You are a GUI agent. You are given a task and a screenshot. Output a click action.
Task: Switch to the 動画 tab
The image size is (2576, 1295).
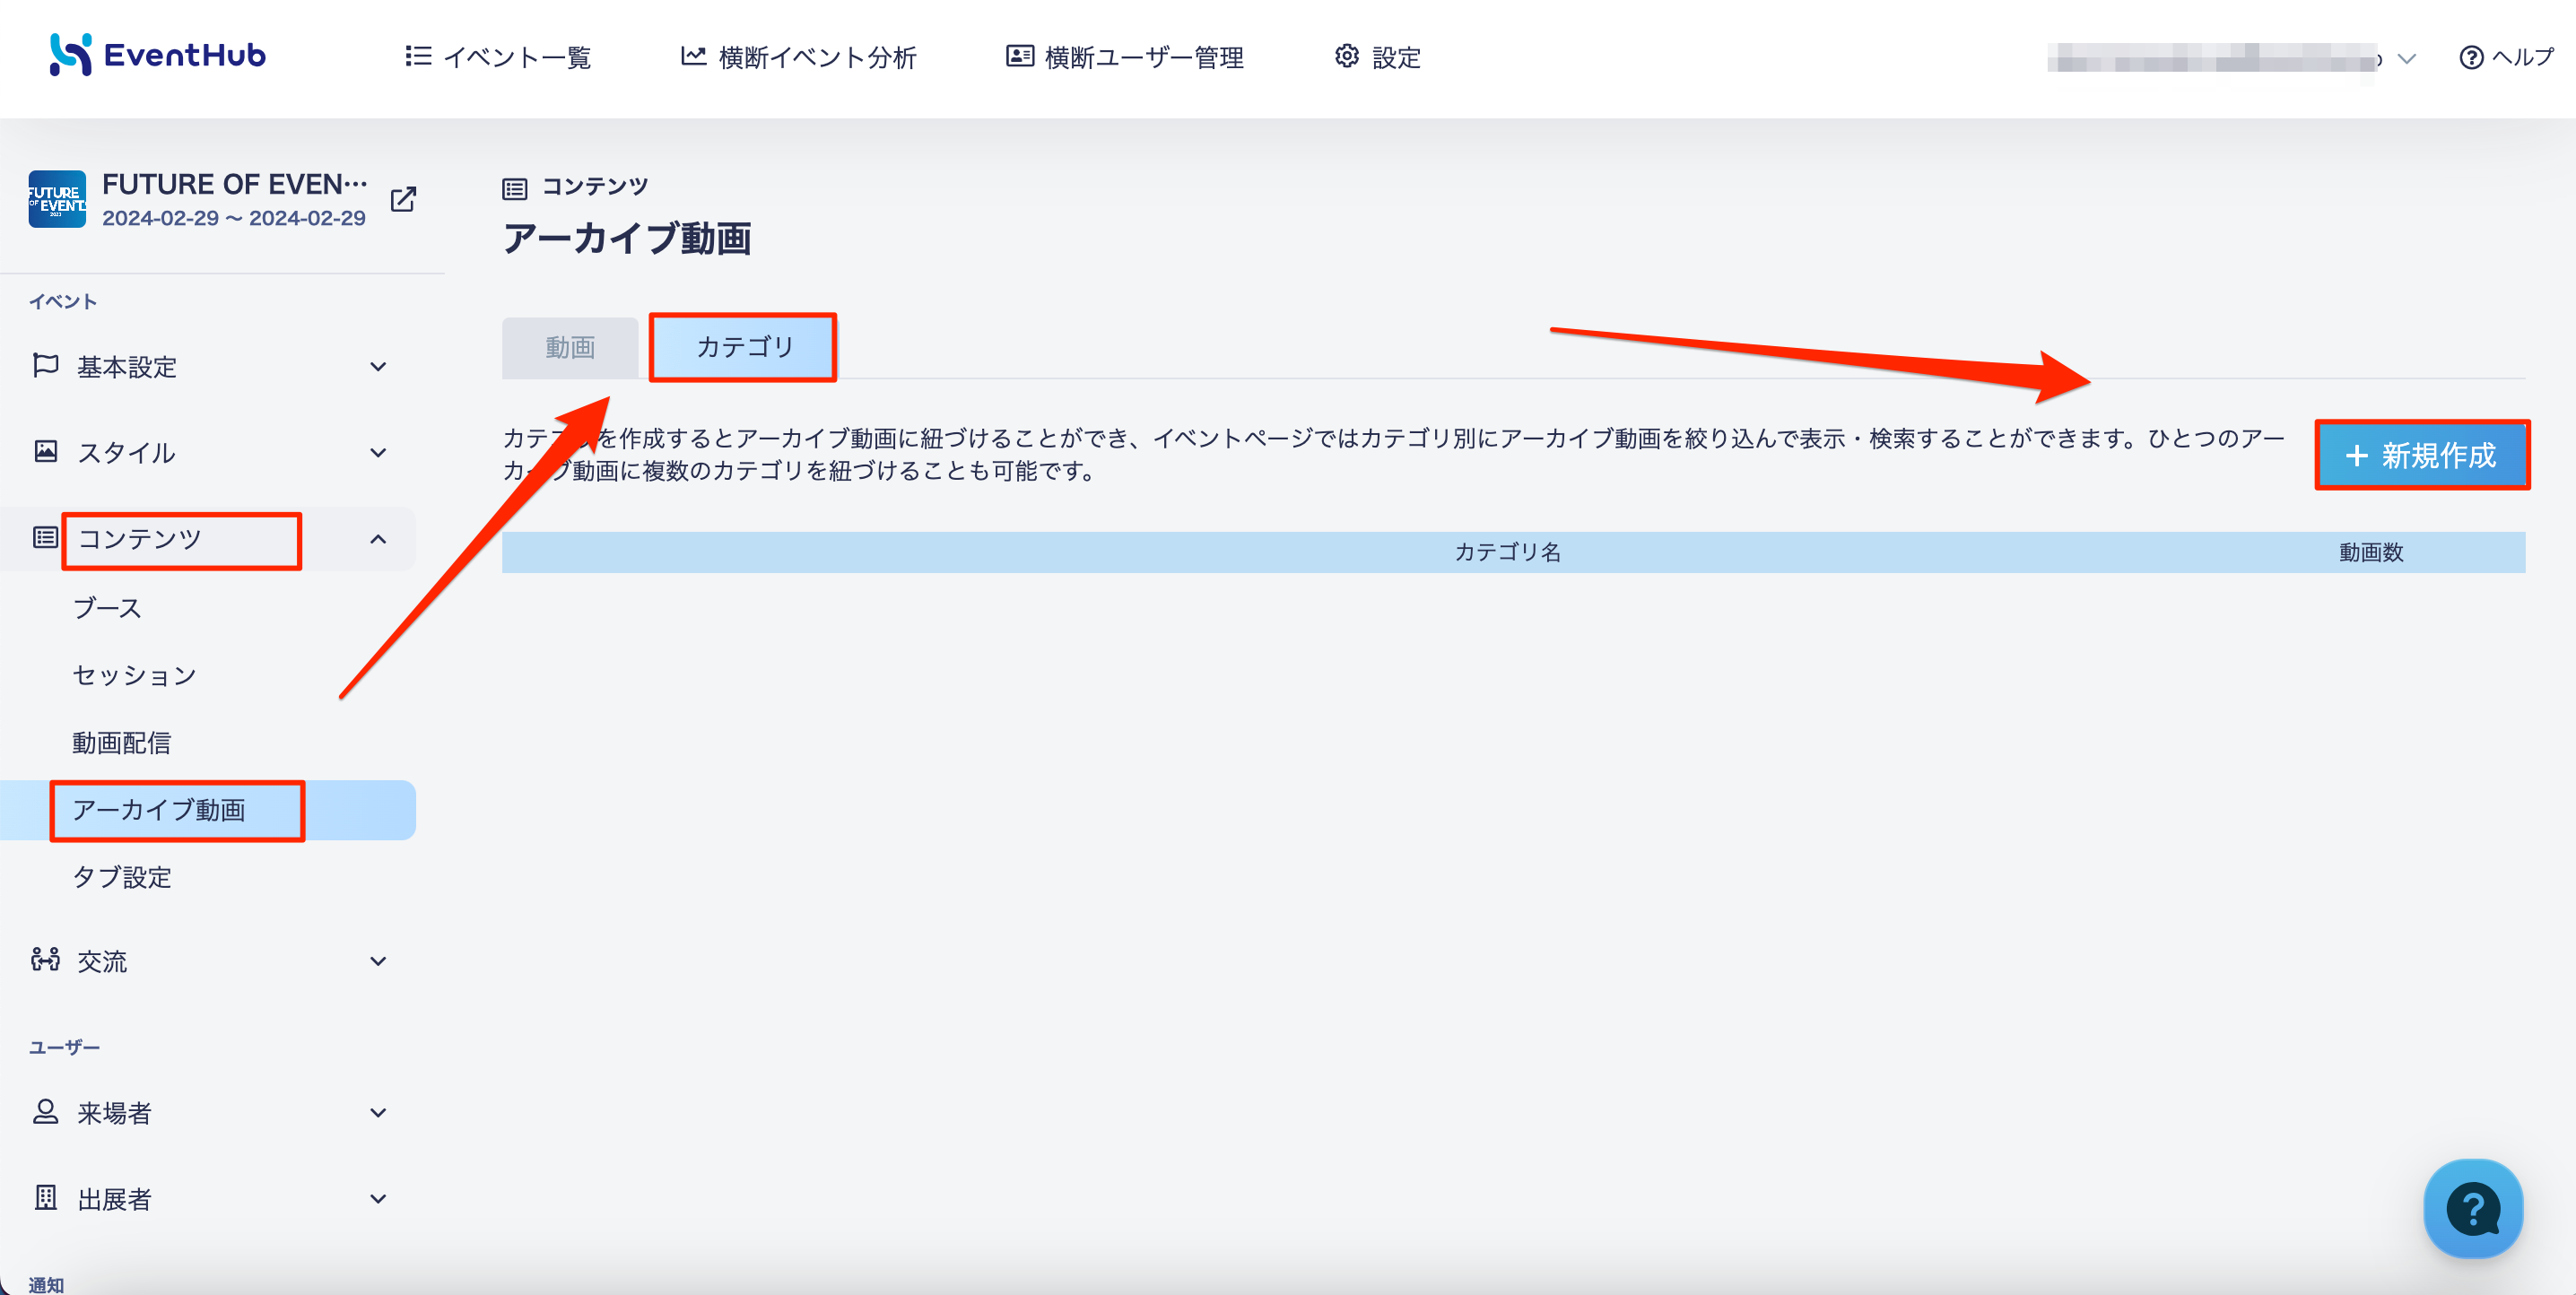570,348
